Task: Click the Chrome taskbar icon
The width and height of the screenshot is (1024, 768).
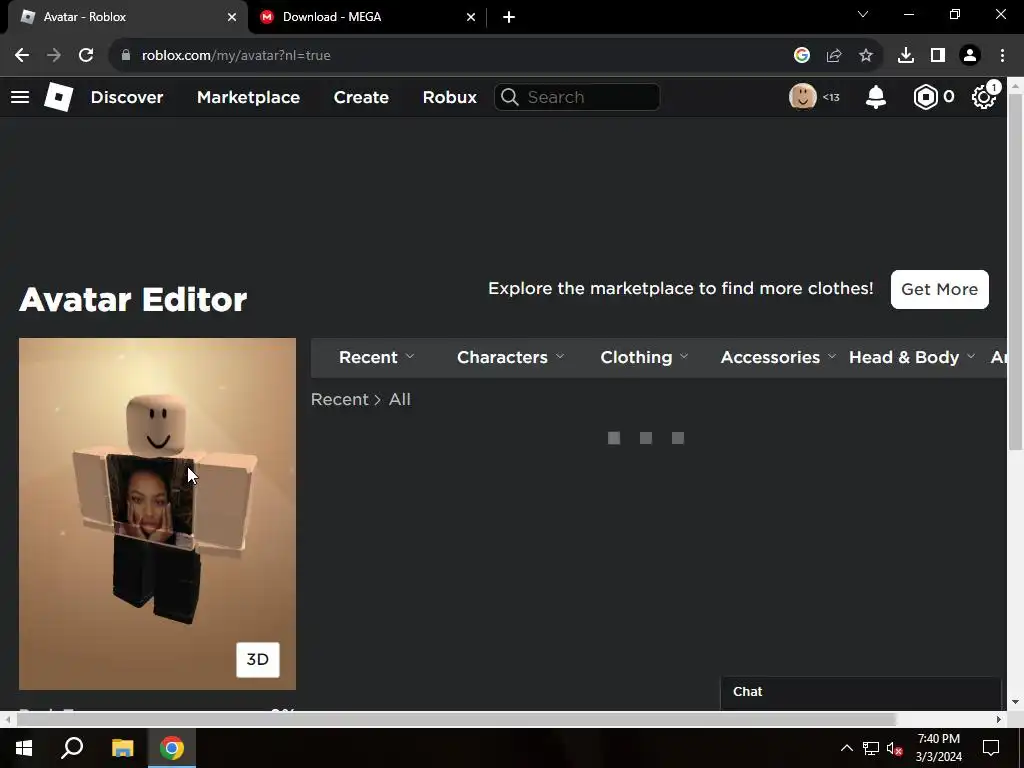Action: [172, 748]
